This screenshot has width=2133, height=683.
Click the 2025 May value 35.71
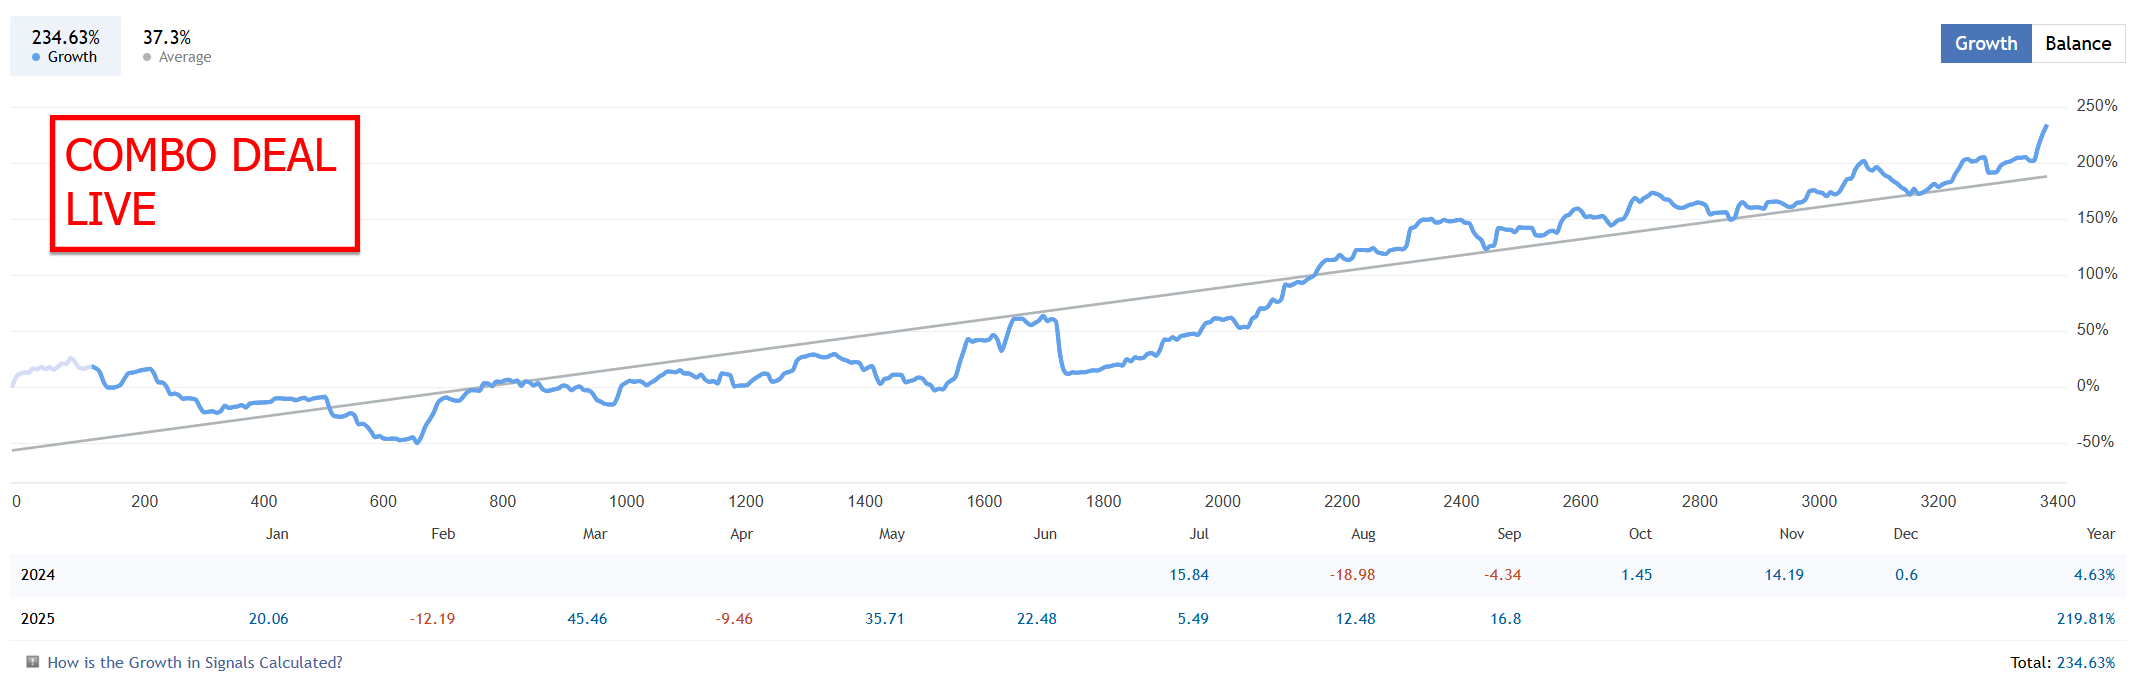[x=884, y=619]
